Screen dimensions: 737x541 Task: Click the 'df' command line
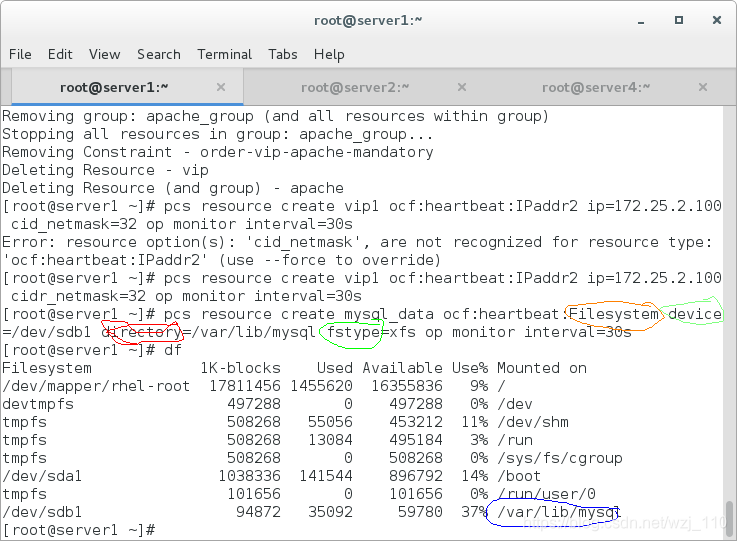[x=92, y=350]
